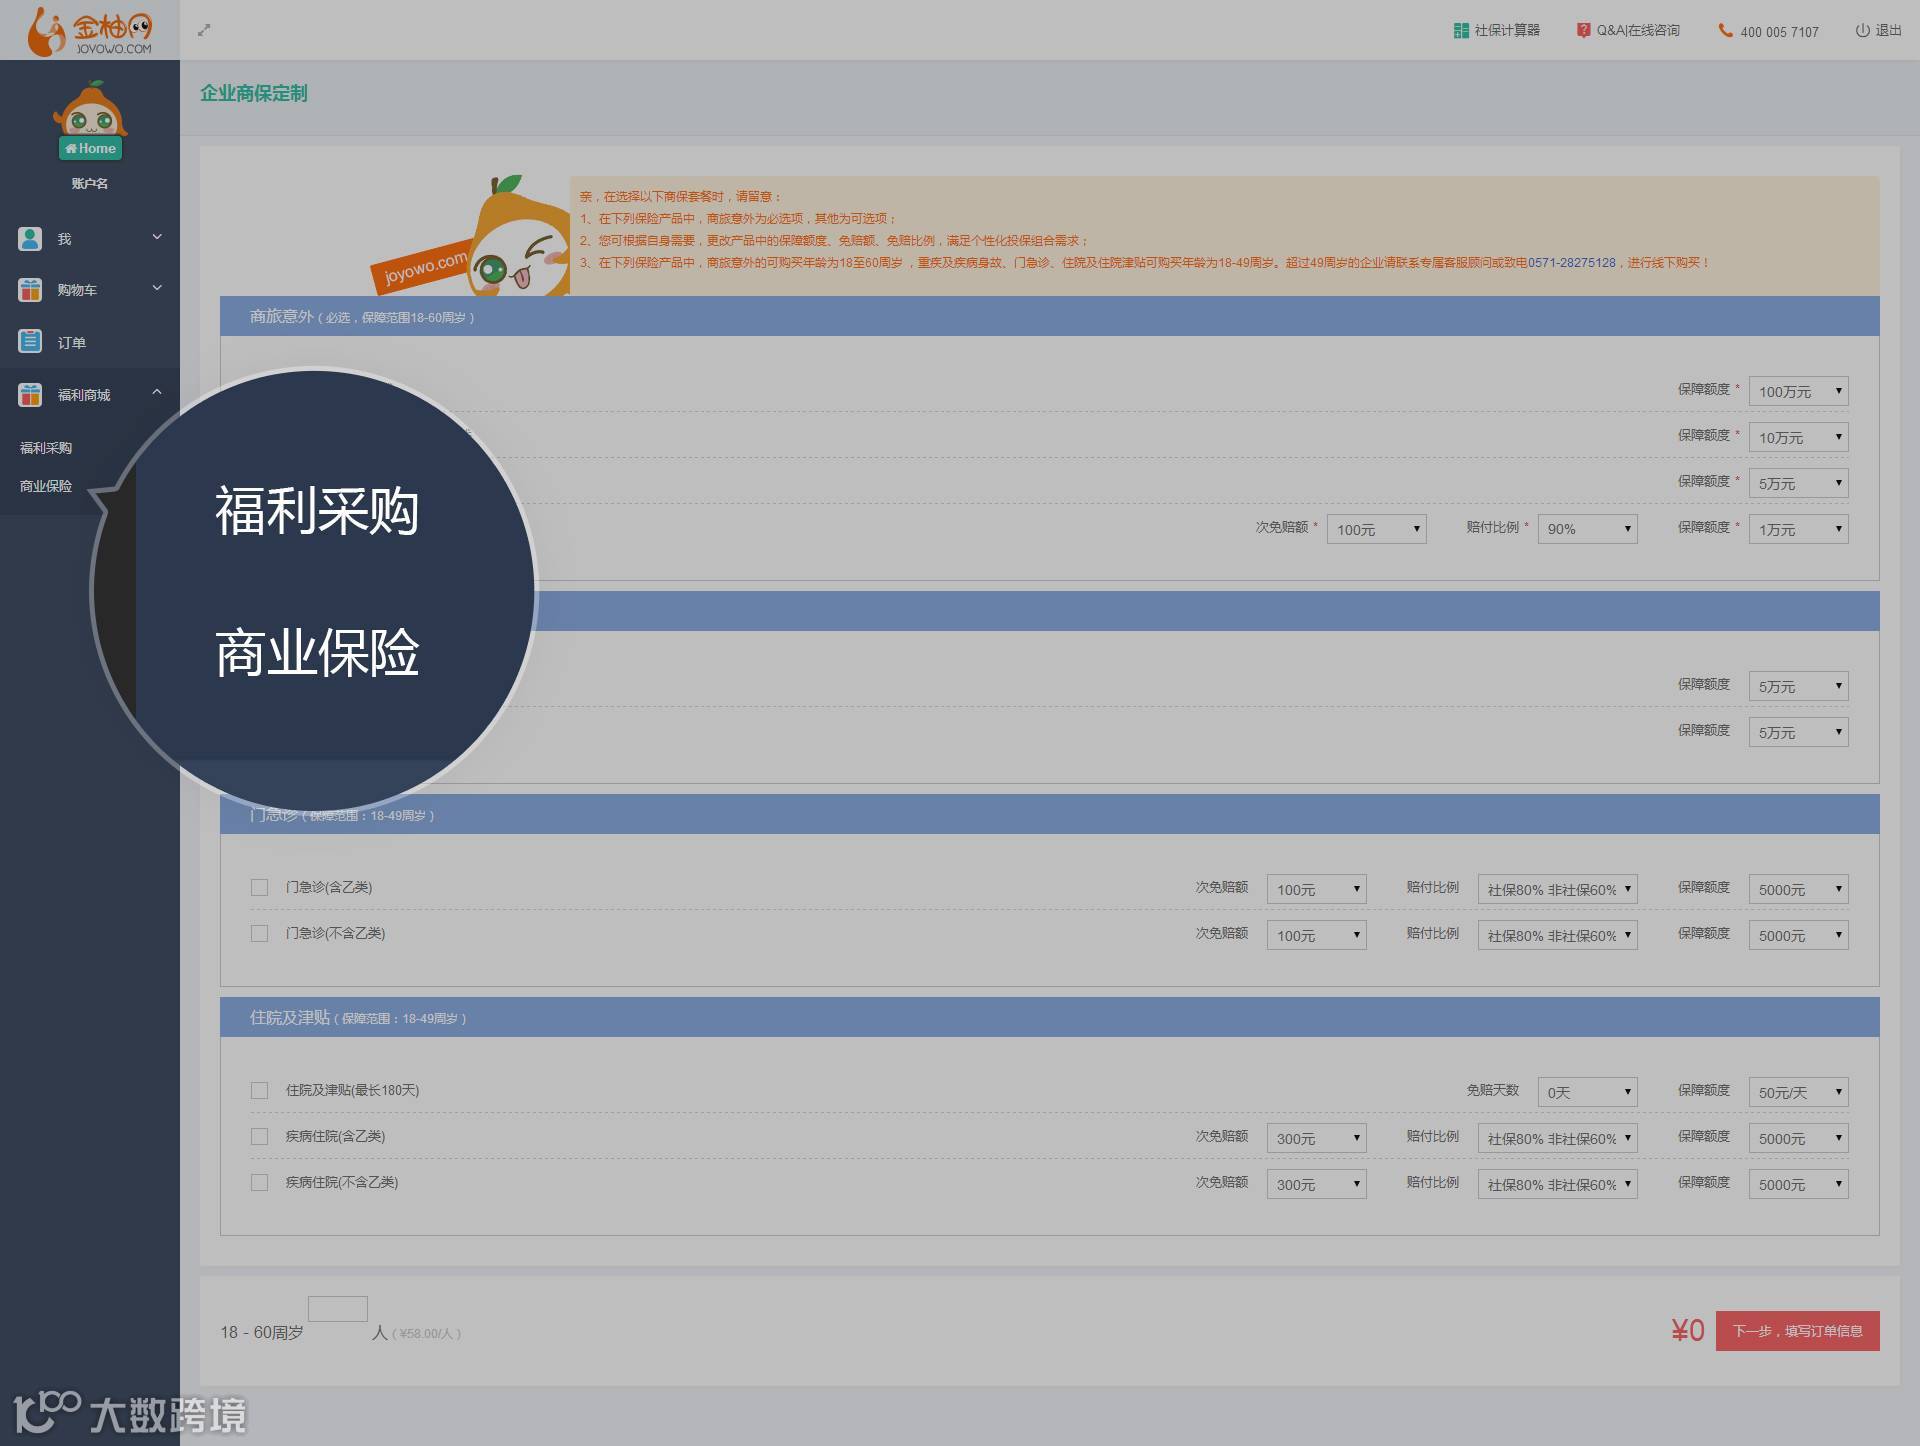1920x1446 pixels.
Task: Click the 我 profile icon in sidebar
Action: pos(30,239)
